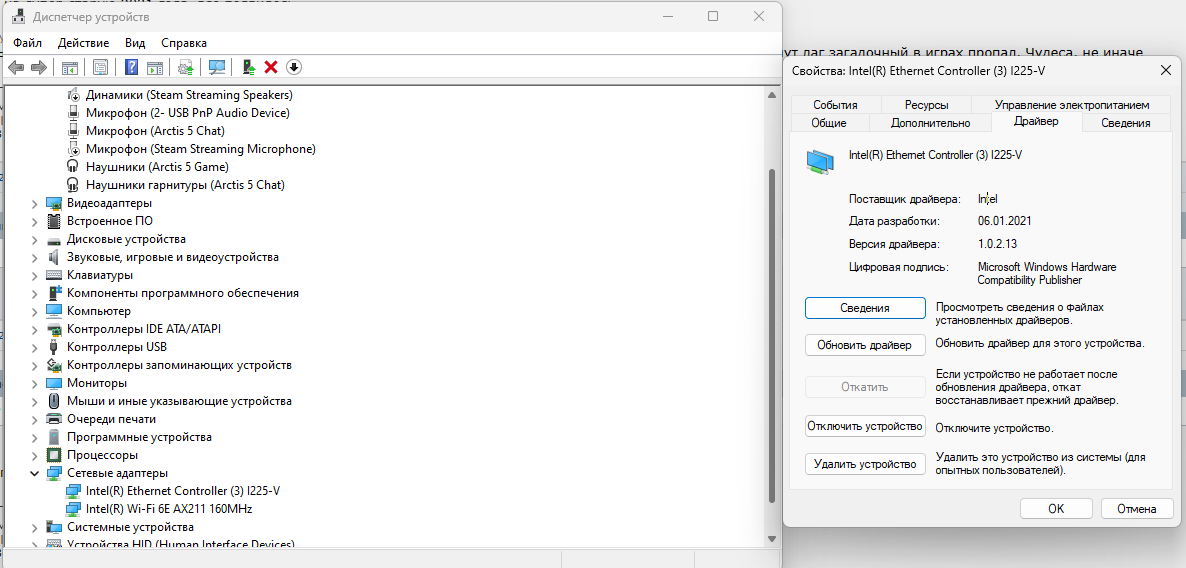Expand the Встроенное ПО node

coord(35,221)
